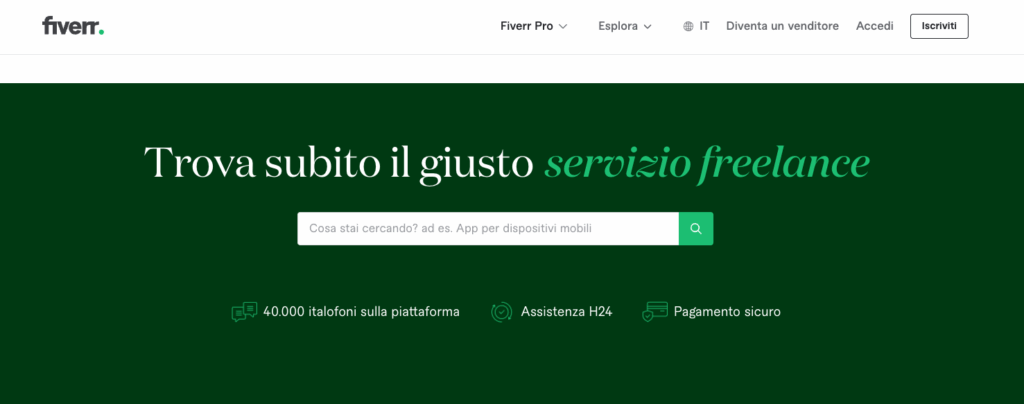This screenshot has width=1024, height=404.
Task: Click the Fiverr logo
Action: click(72, 26)
